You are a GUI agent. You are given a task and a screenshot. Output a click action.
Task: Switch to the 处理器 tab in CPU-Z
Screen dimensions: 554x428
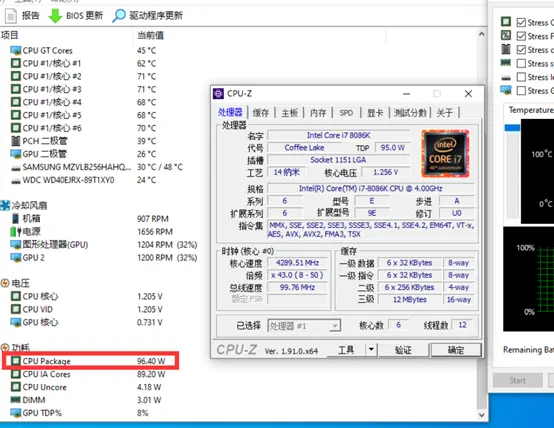coord(230,112)
